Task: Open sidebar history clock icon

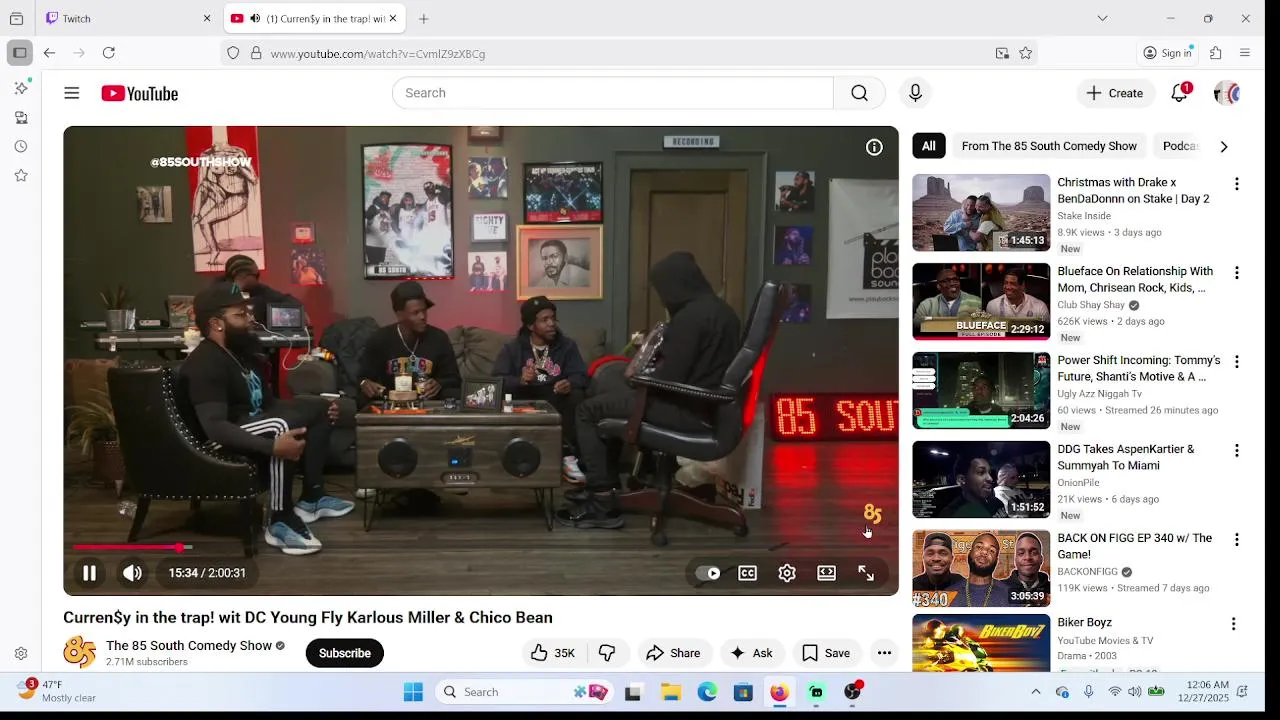Action: (x=21, y=146)
